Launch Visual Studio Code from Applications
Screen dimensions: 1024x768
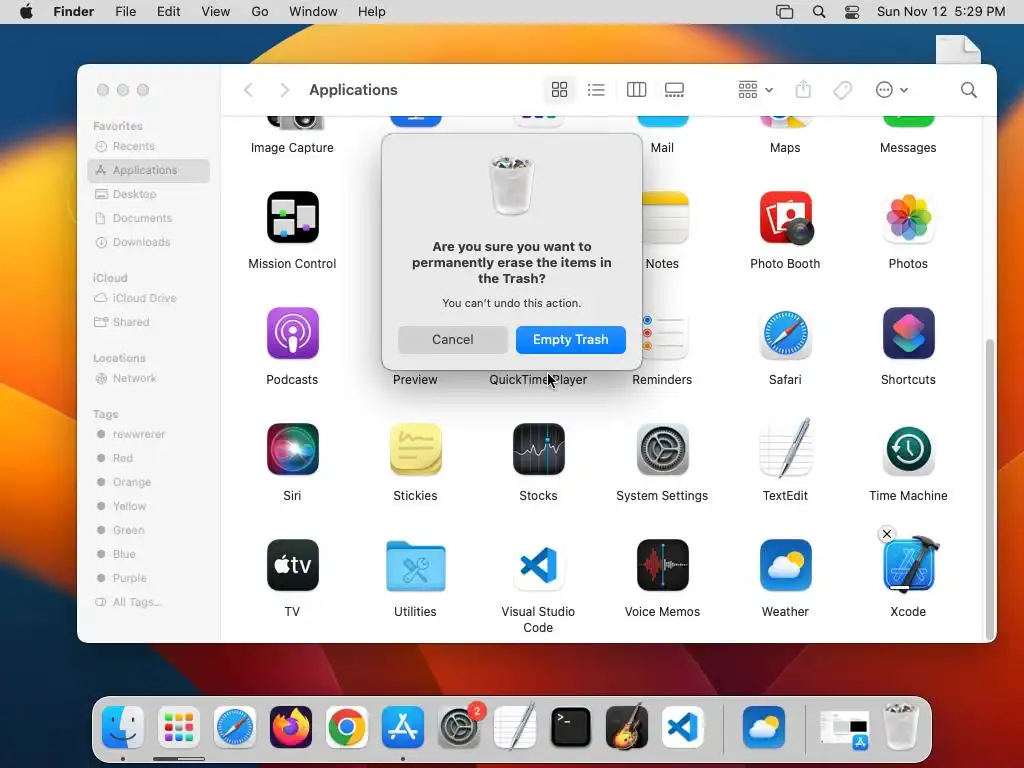[539, 566]
